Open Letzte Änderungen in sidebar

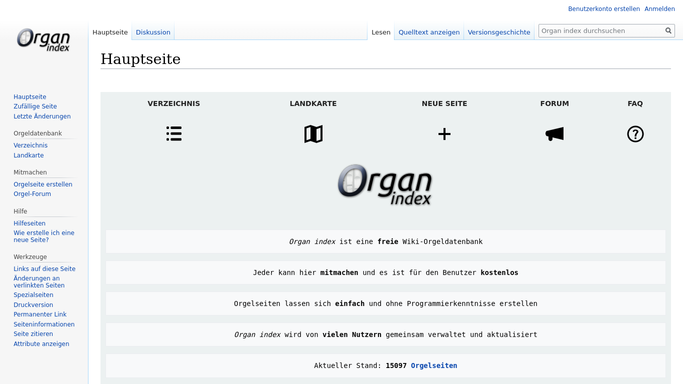tap(42, 116)
